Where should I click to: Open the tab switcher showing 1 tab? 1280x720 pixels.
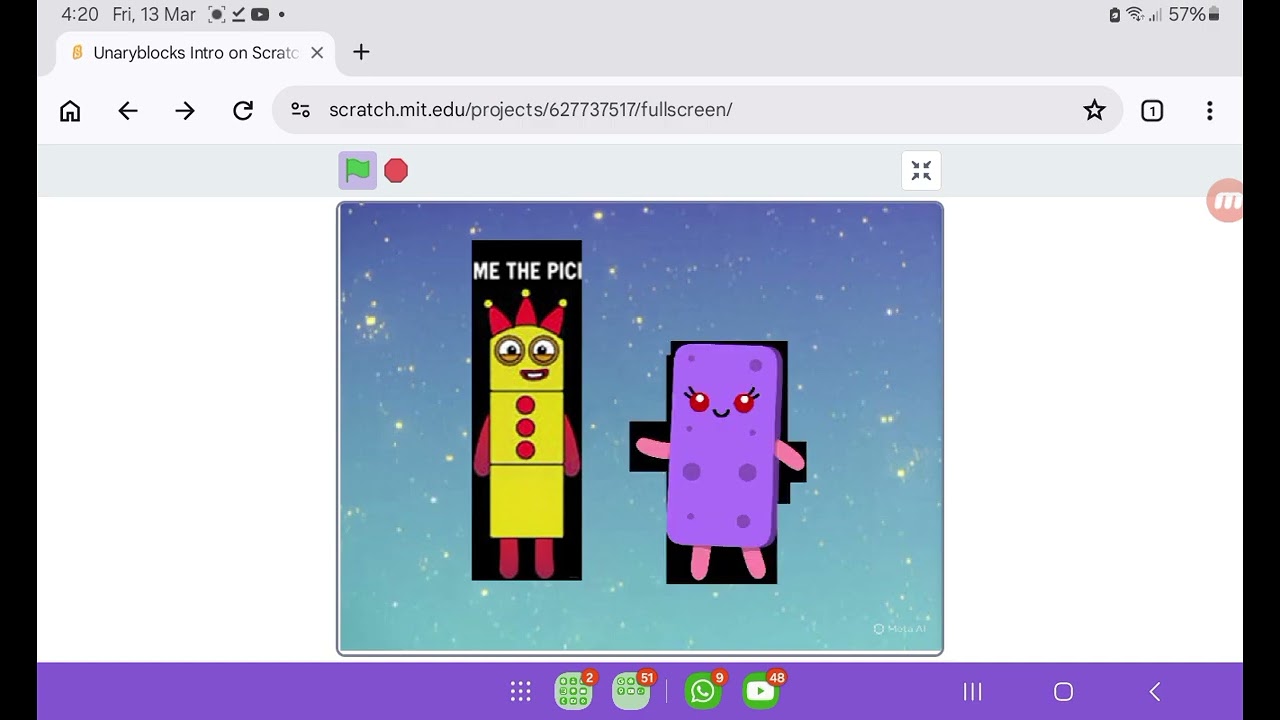click(1152, 110)
